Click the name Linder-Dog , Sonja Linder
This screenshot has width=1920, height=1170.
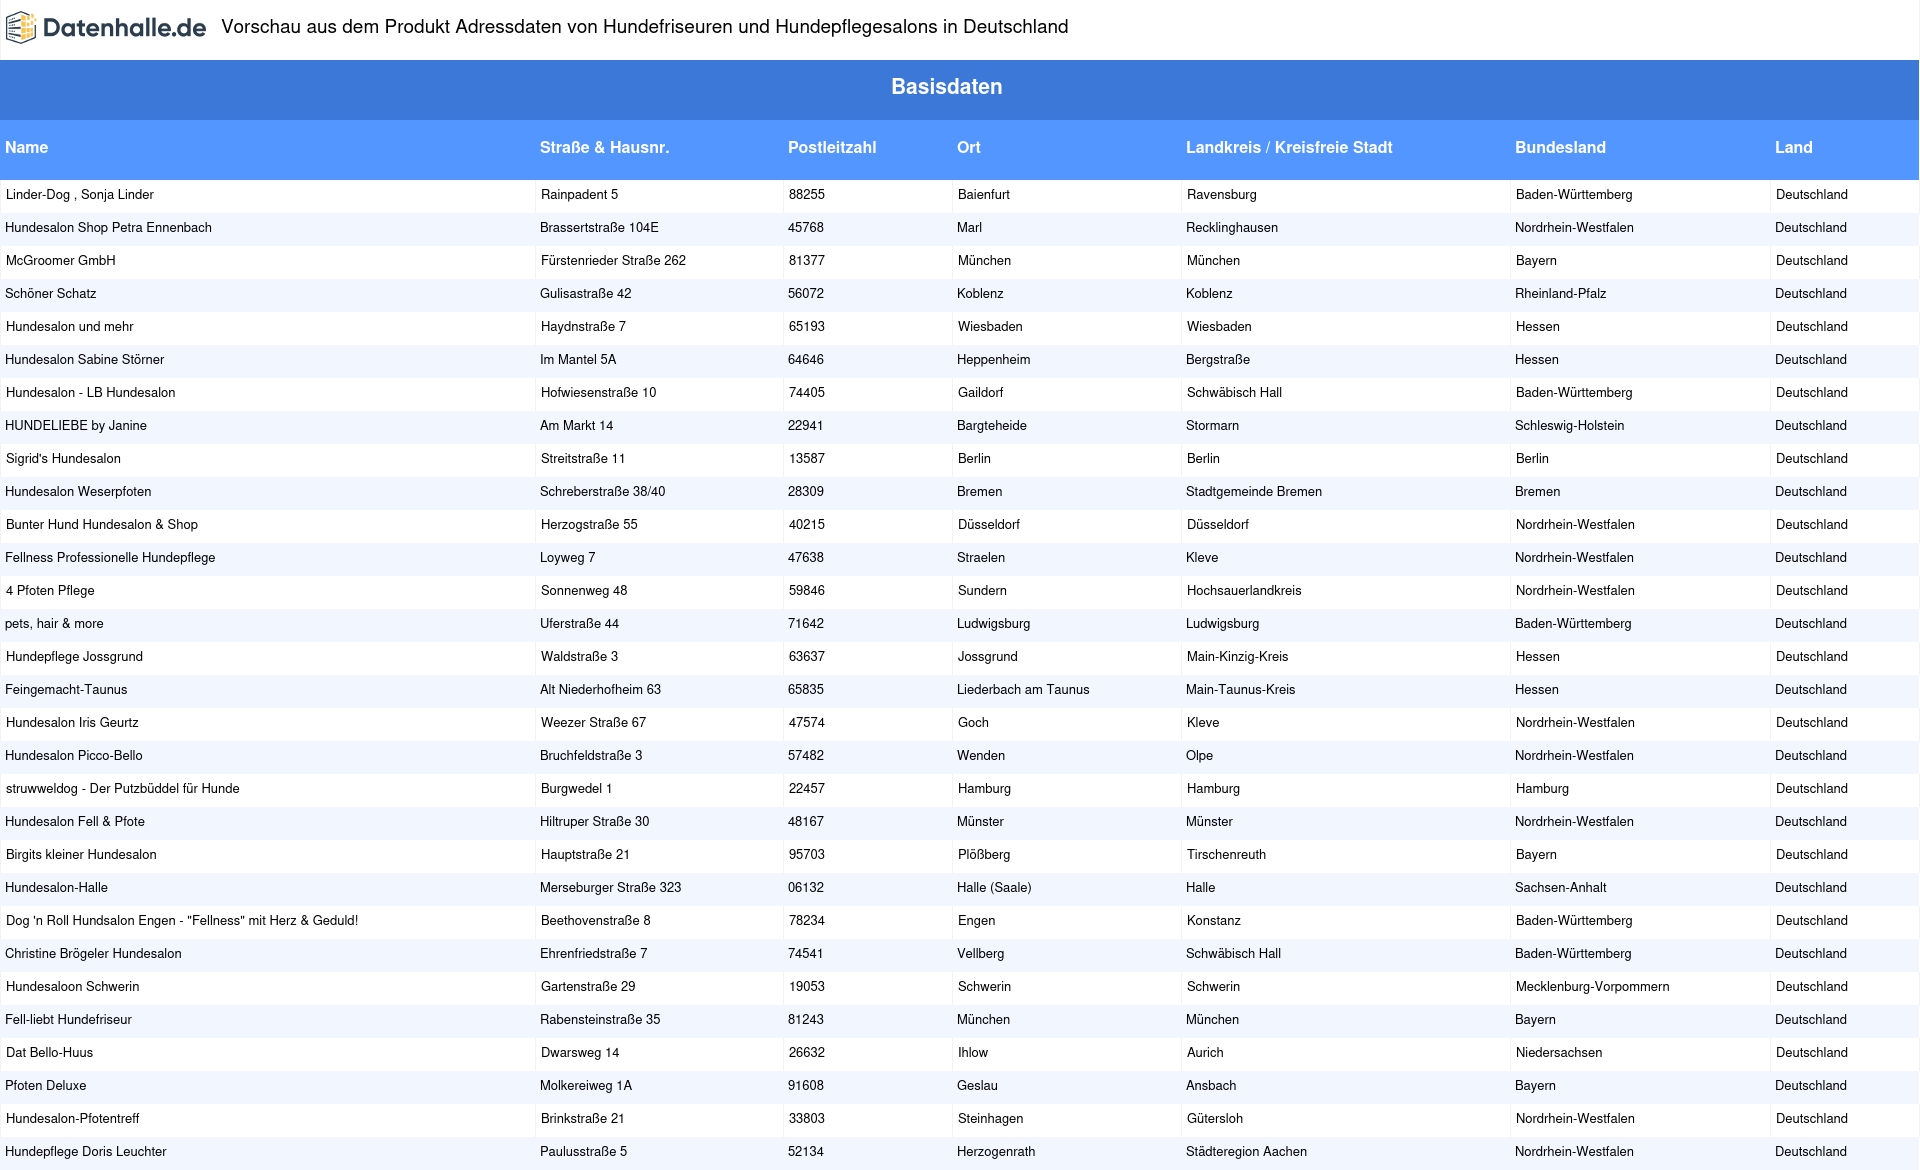pyautogui.click(x=80, y=194)
